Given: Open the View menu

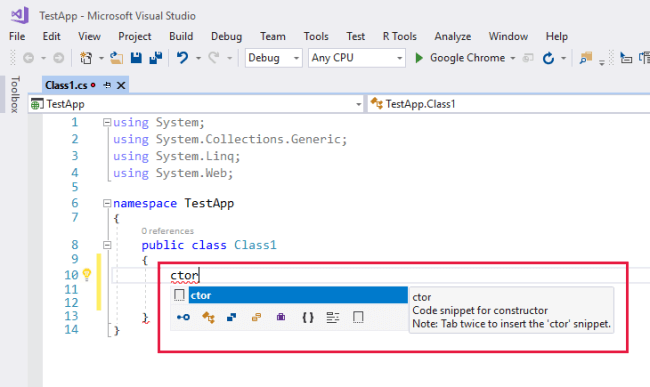Looking at the screenshot, I should pyautogui.click(x=89, y=36).
